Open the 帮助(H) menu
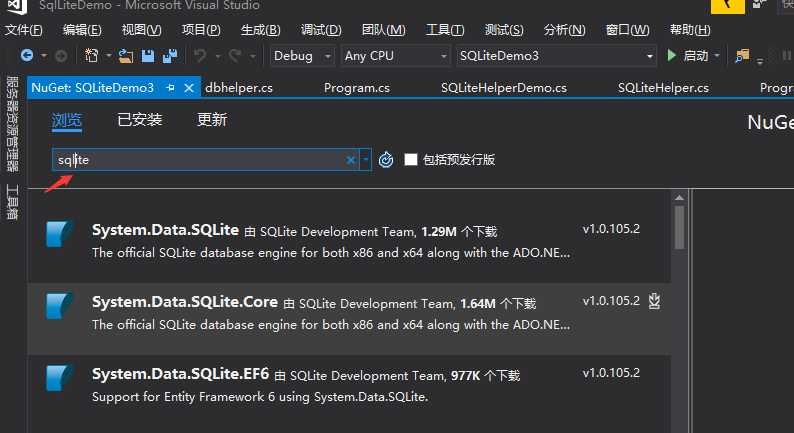This screenshot has height=433, width=794. point(690,30)
